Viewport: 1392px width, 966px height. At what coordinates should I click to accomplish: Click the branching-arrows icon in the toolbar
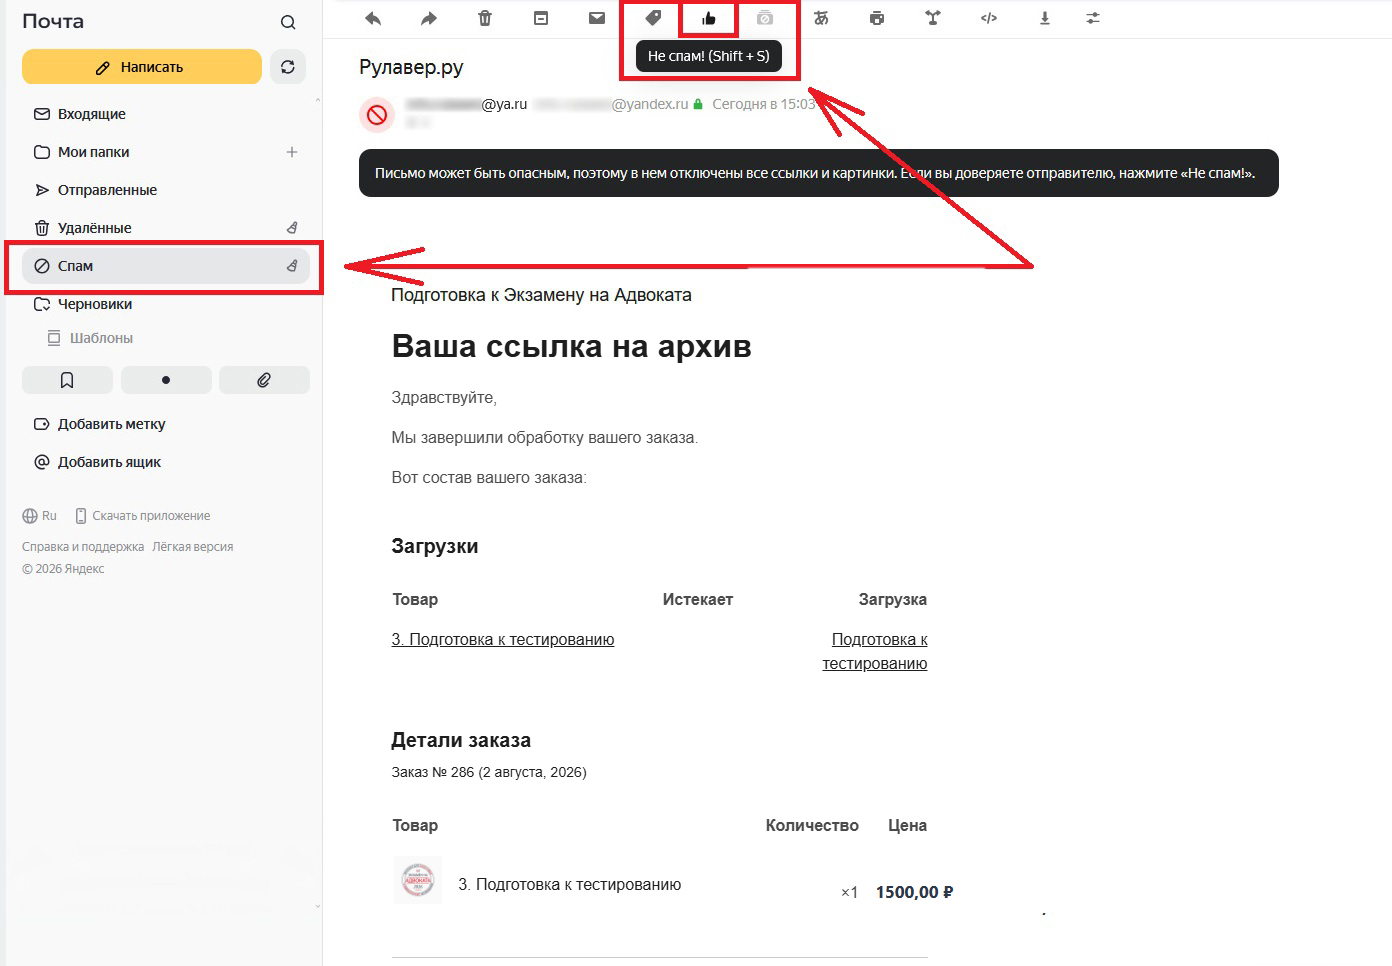click(933, 18)
